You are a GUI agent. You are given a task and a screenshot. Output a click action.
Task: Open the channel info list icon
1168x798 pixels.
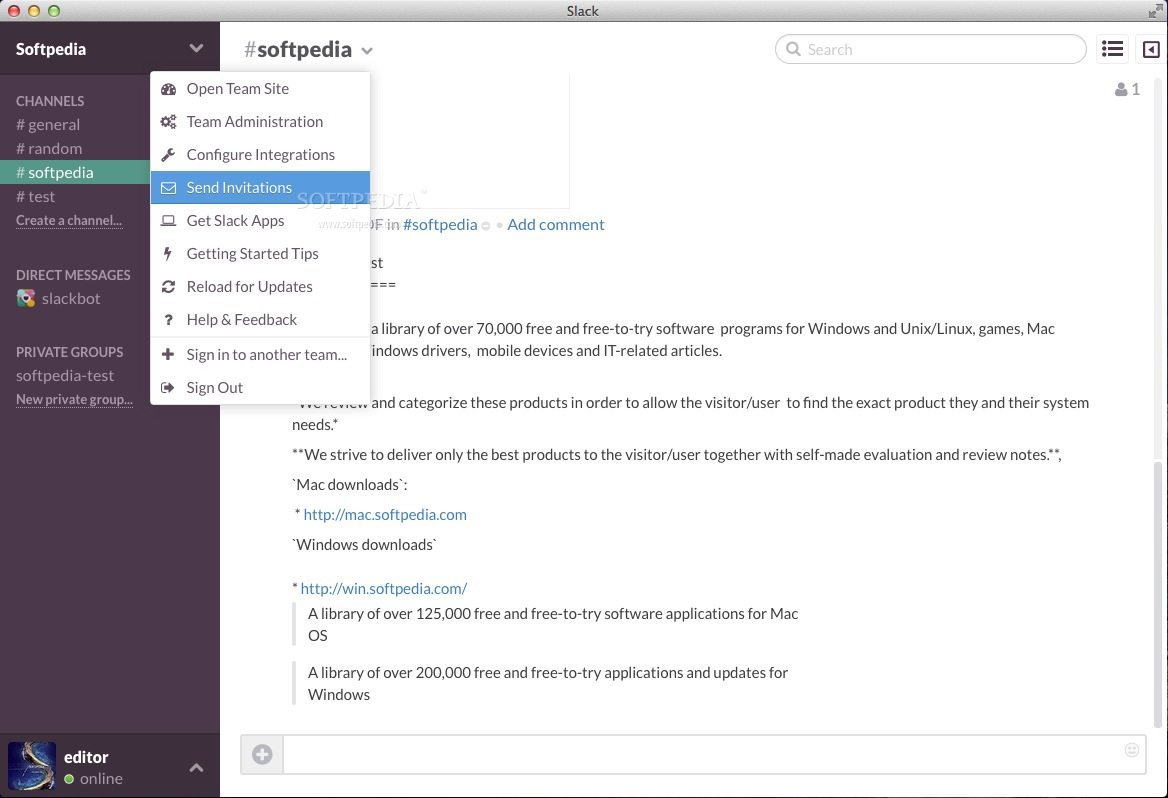tap(1112, 49)
